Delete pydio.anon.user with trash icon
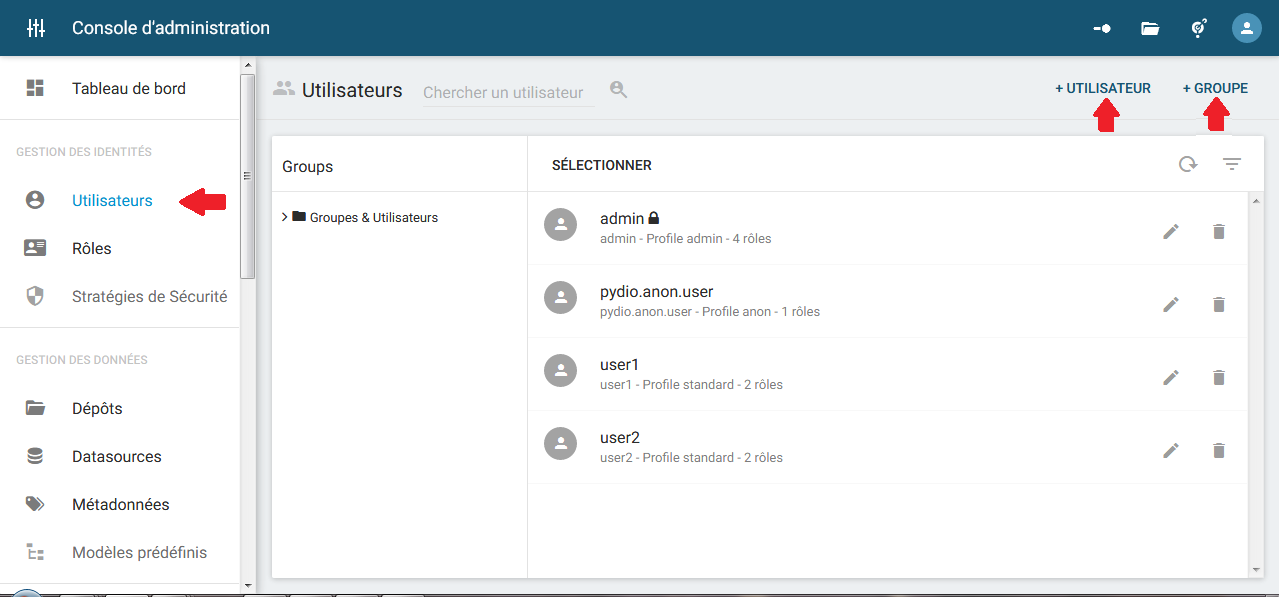The image size is (1279, 597). (x=1218, y=305)
